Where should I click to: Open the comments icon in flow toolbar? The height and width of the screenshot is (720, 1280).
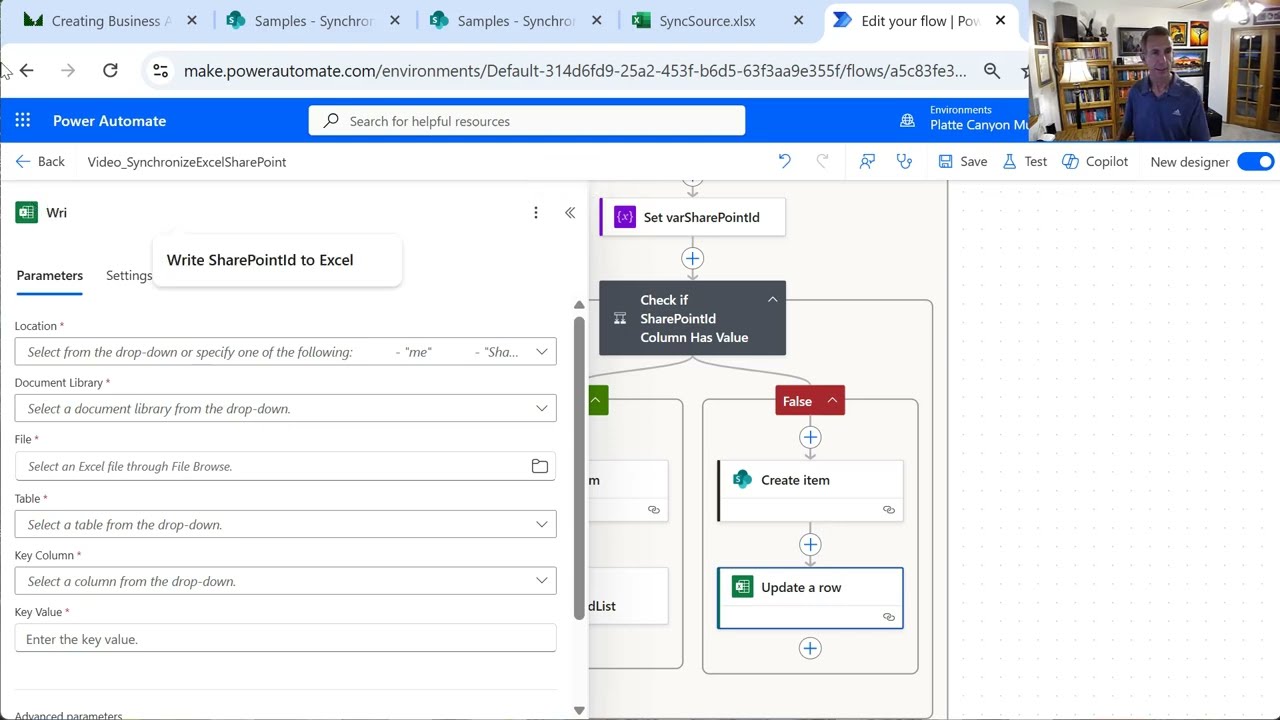coord(867,161)
